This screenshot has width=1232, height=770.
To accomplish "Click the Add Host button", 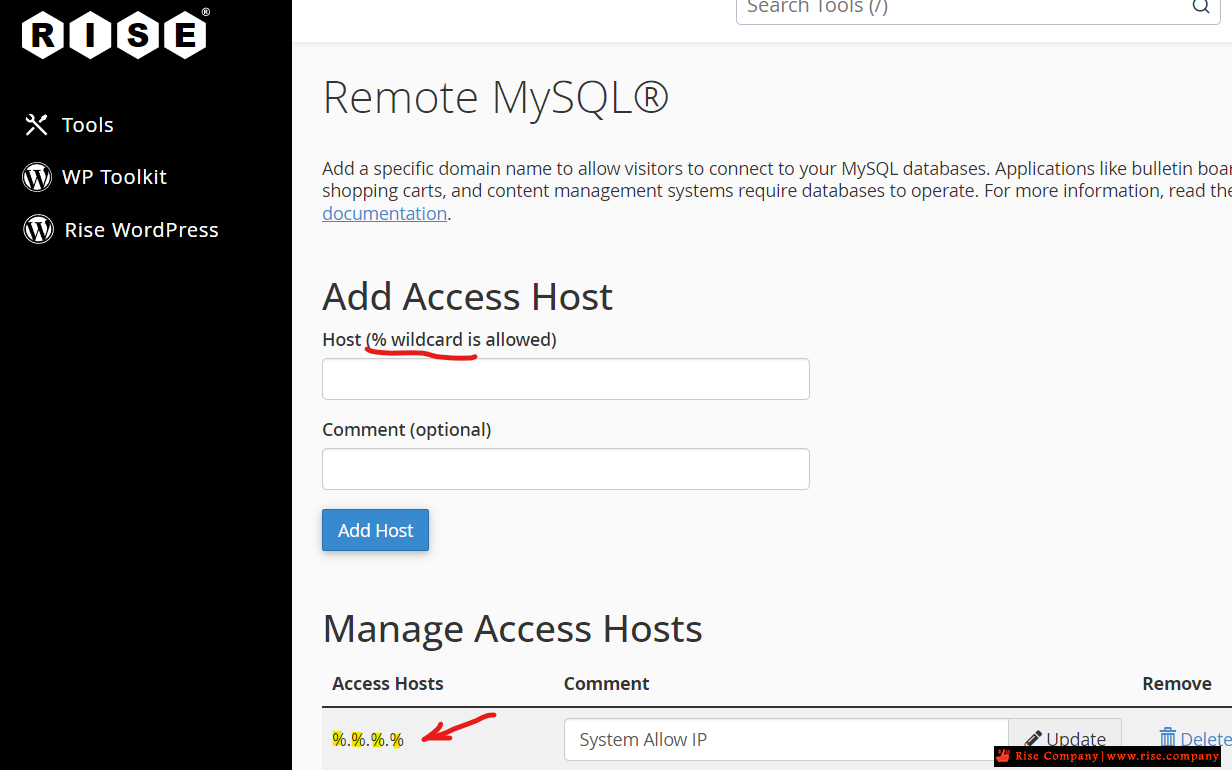I will 375,530.
